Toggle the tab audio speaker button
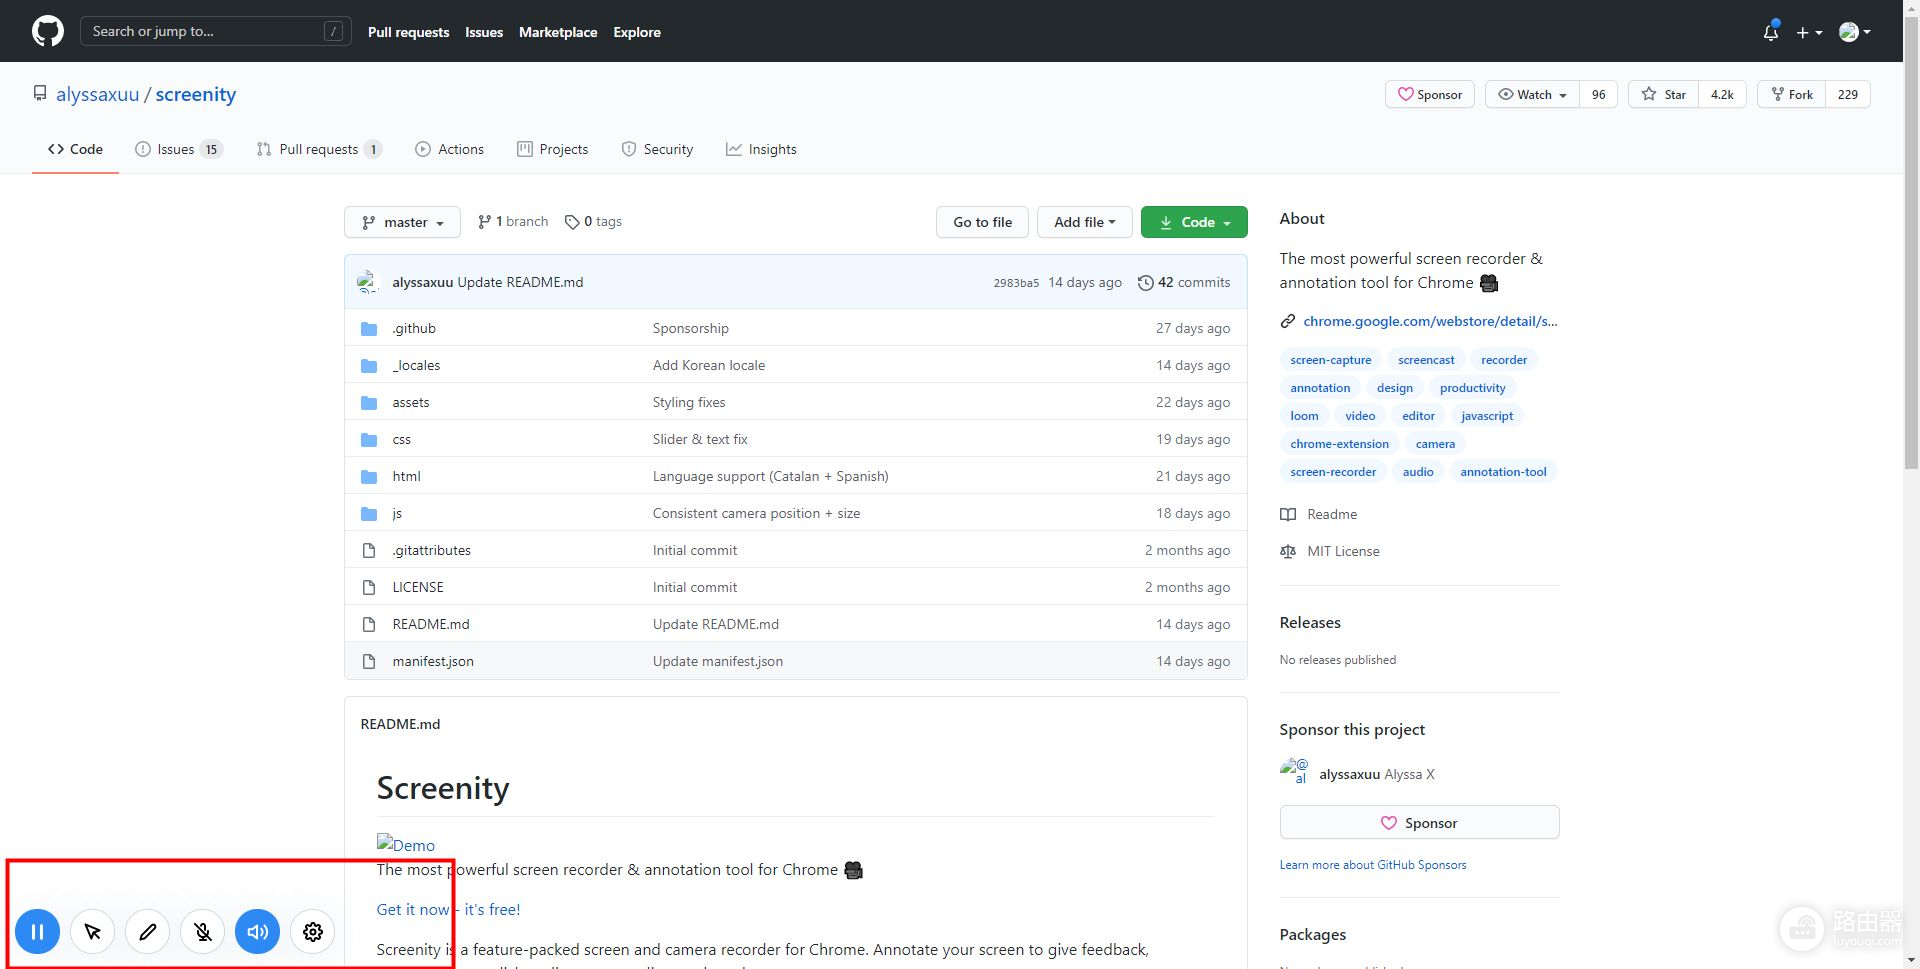Image resolution: width=1920 pixels, height=969 pixels. coord(258,932)
